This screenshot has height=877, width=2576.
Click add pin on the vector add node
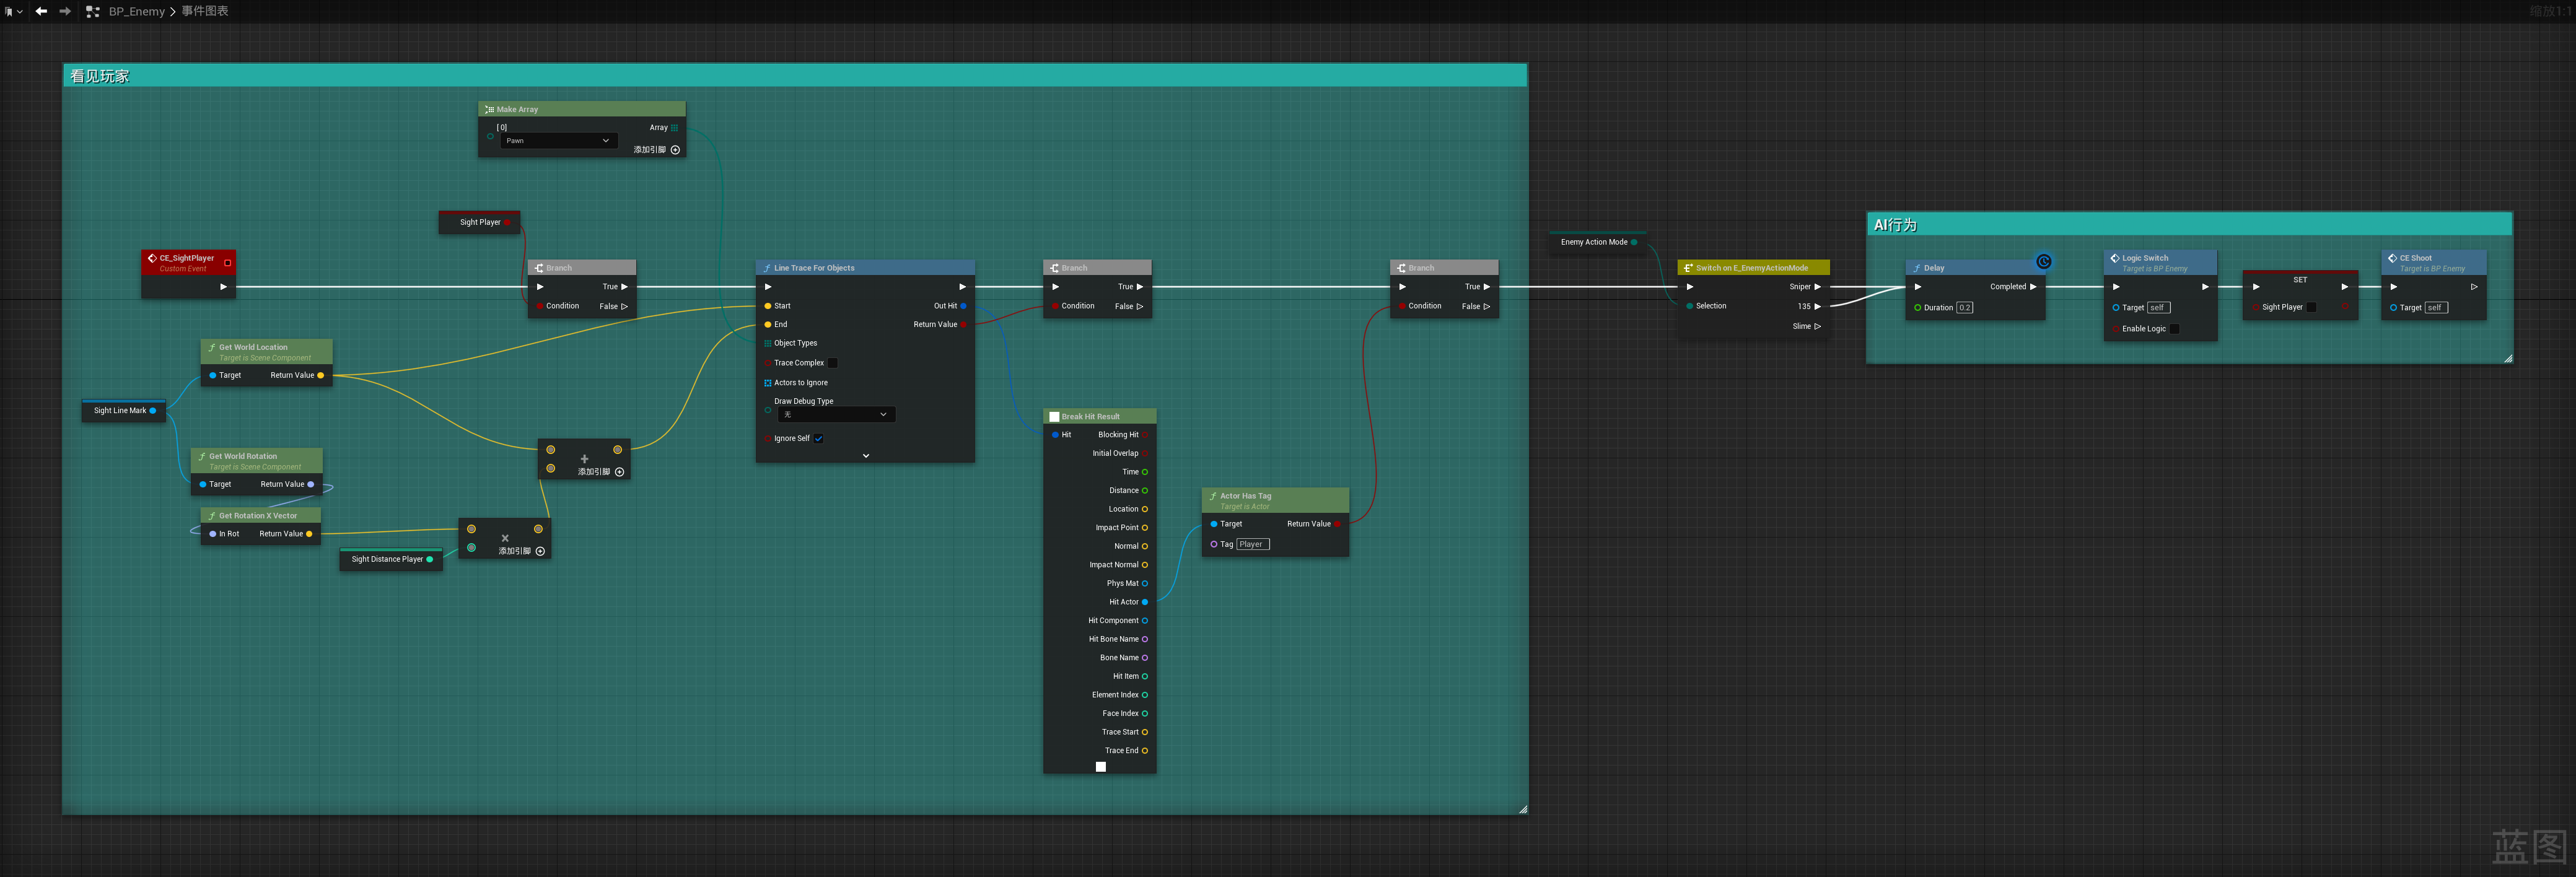[x=619, y=472]
